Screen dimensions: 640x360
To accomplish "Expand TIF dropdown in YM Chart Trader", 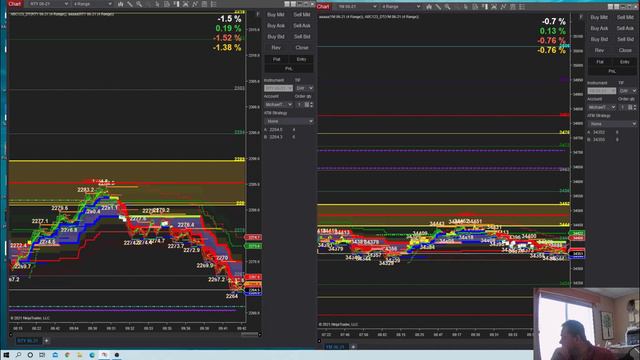I will (x=627, y=91).
